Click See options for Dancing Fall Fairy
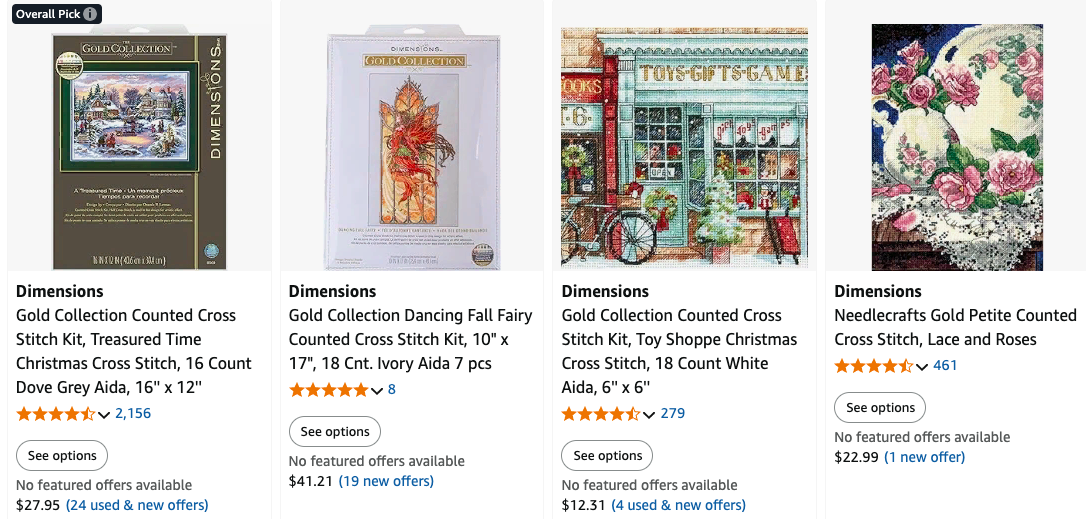The height and width of the screenshot is (519, 1086). [335, 432]
